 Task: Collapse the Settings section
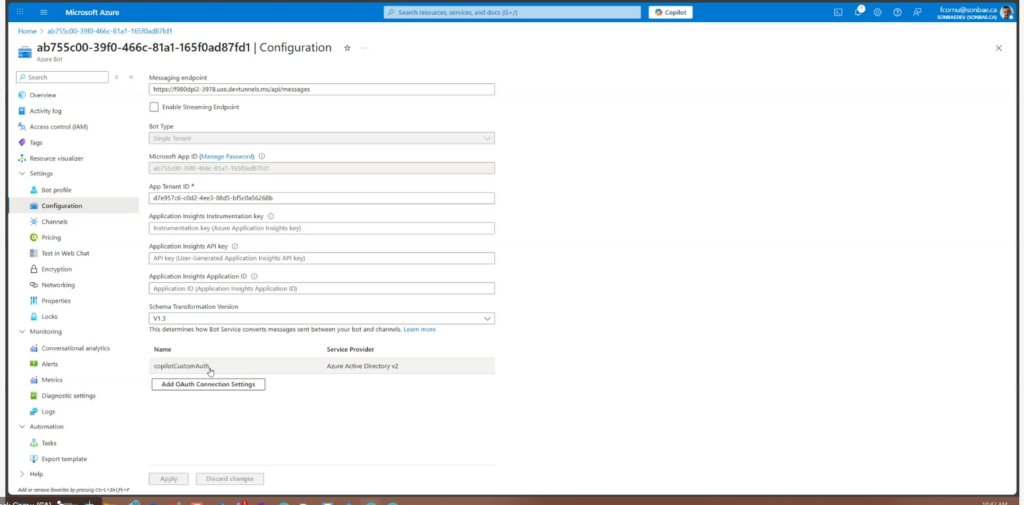point(22,174)
